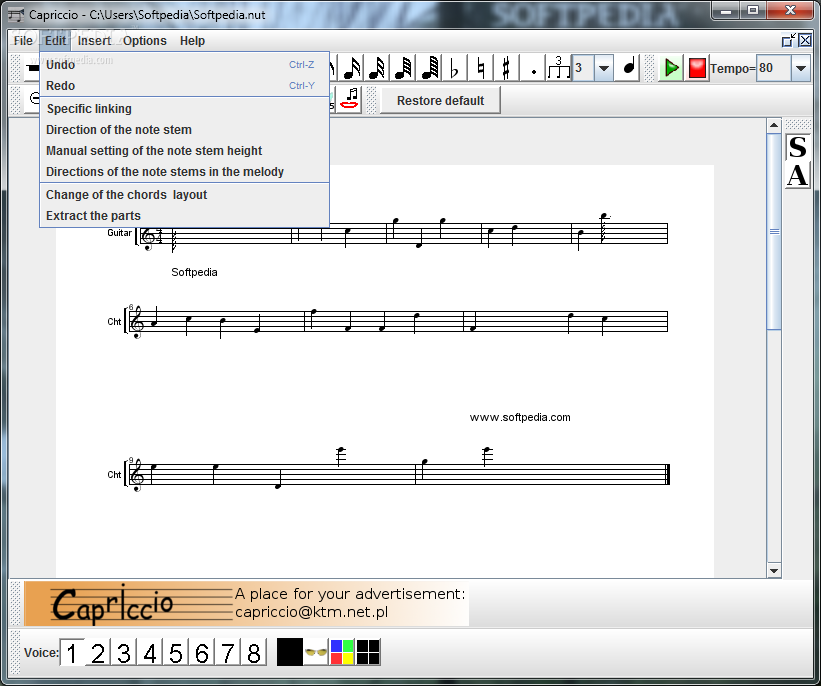Select the sixteenth note duration
This screenshot has width=821, height=686.
point(351,68)
